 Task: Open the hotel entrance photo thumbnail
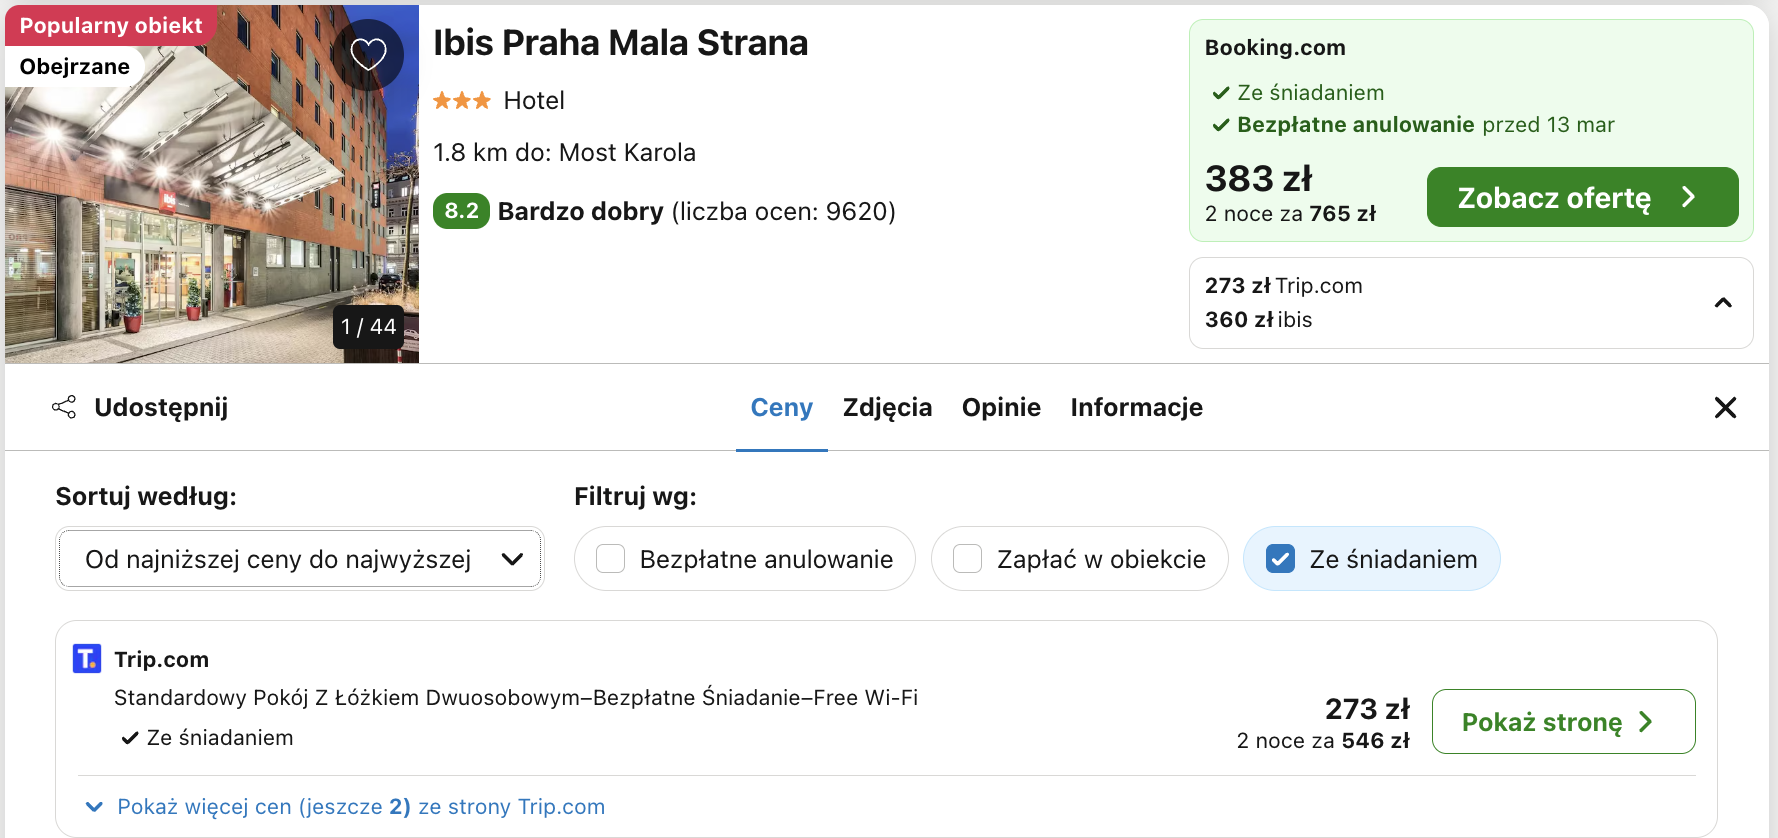[x=212, y=184]
